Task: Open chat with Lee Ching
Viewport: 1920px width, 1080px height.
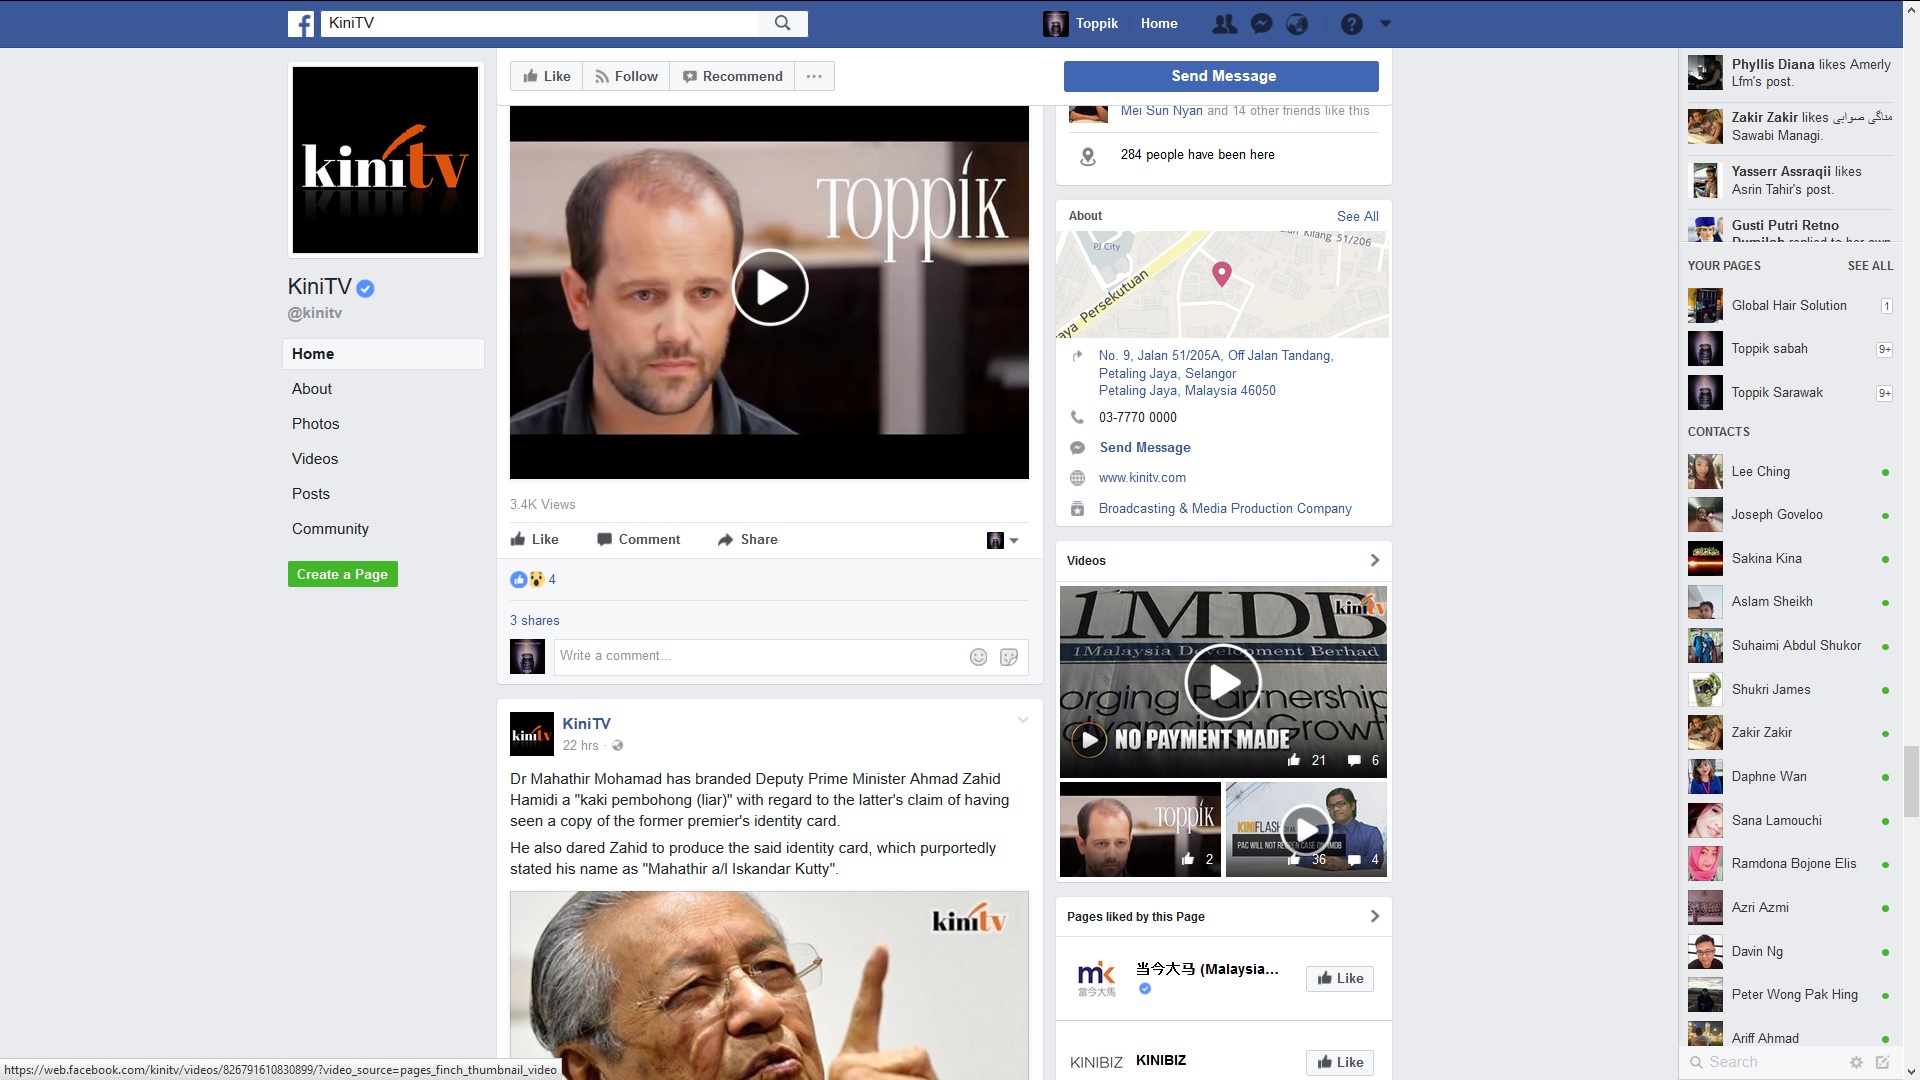Action: 1790,471
